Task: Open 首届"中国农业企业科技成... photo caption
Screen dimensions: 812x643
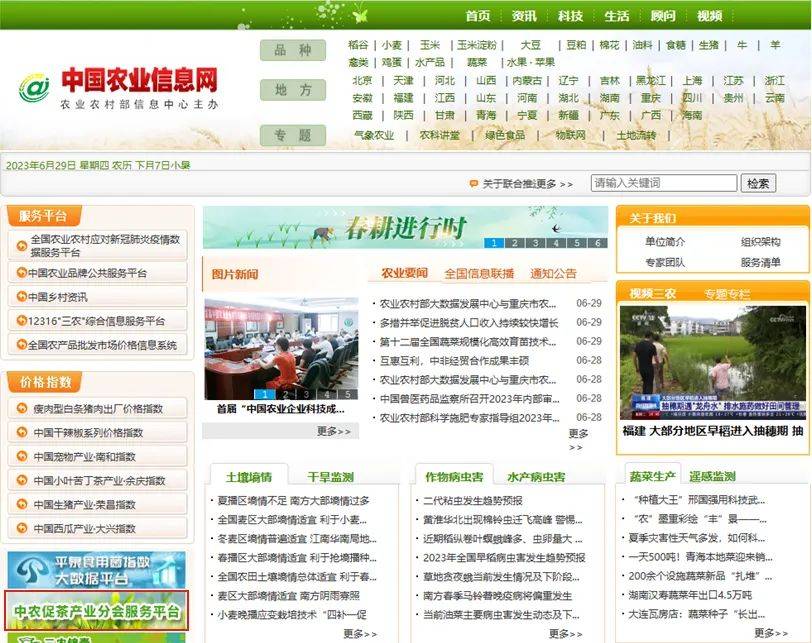Action: click(x=281, y=409)
